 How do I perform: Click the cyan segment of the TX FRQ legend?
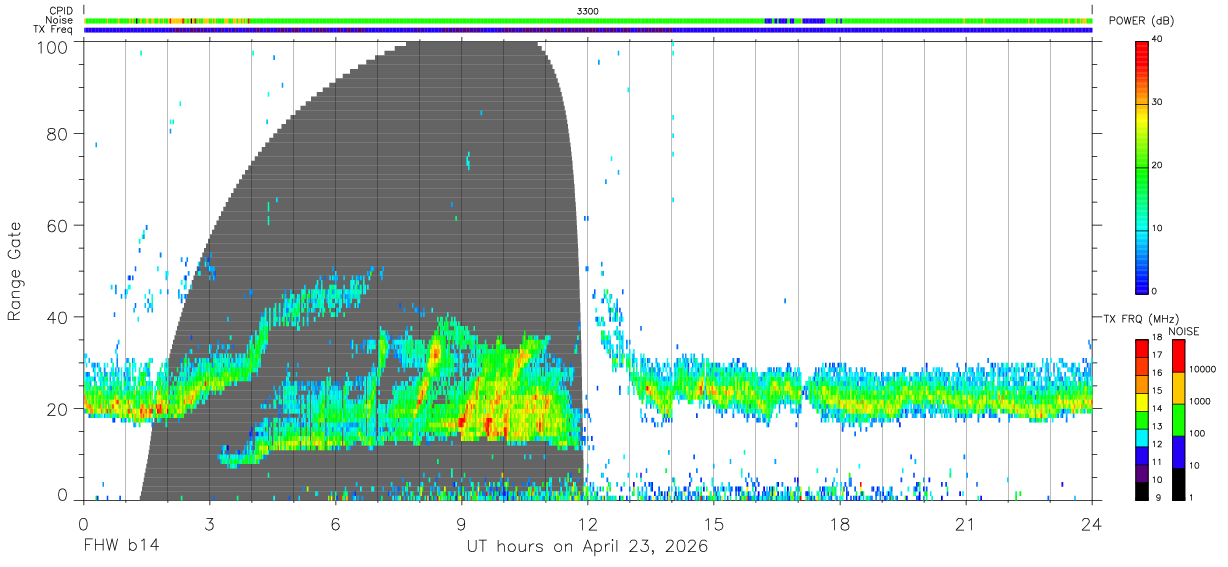point(1142,437)
